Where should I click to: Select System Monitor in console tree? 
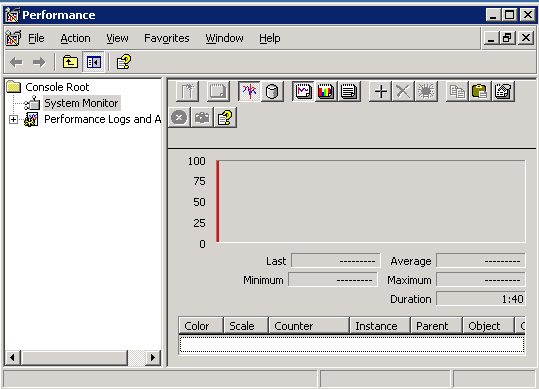pyautogui.click(x=81, y=103)
